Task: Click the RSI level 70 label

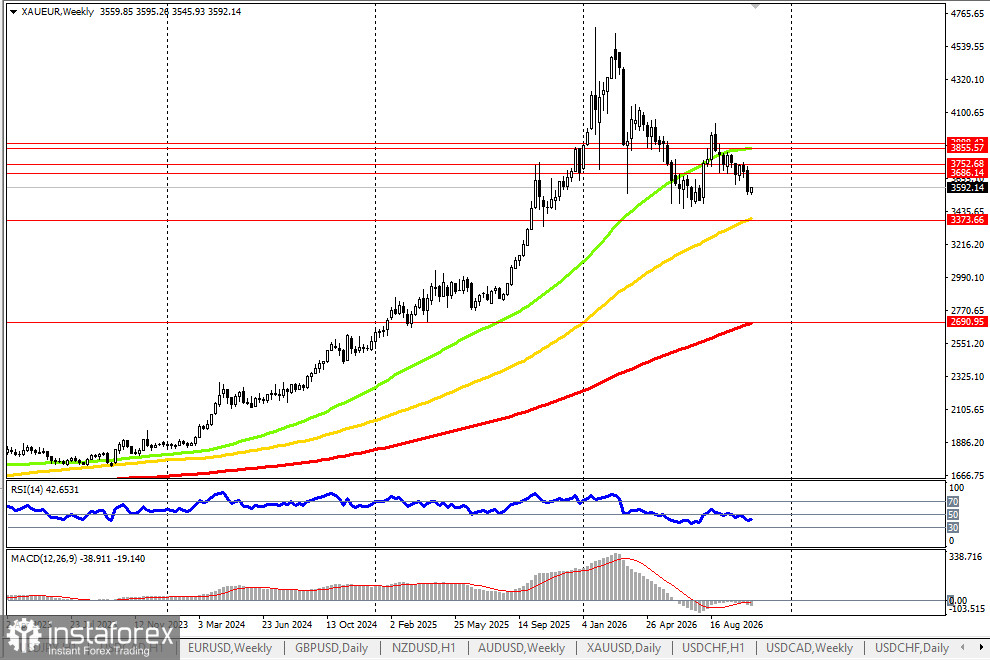Action: click(x=953, y=502)
